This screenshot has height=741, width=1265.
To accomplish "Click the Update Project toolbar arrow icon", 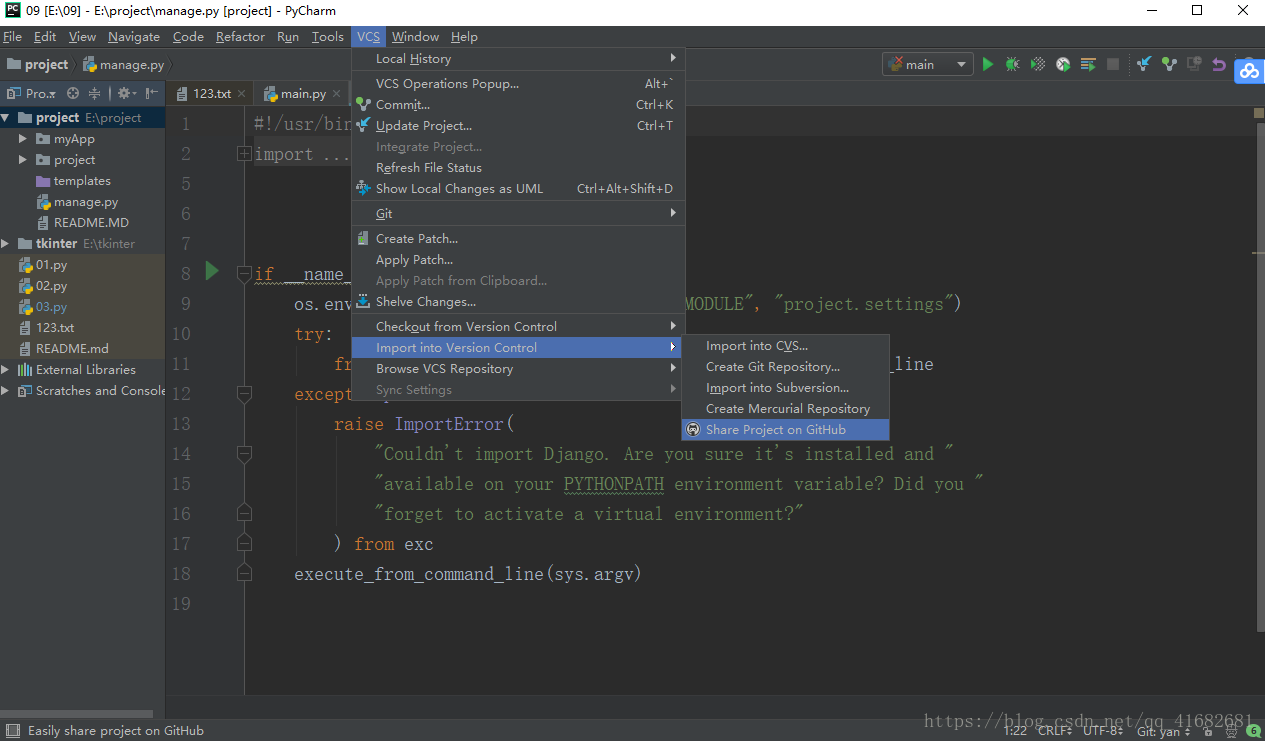I will pyautogui.click(x=1144, y=64).
